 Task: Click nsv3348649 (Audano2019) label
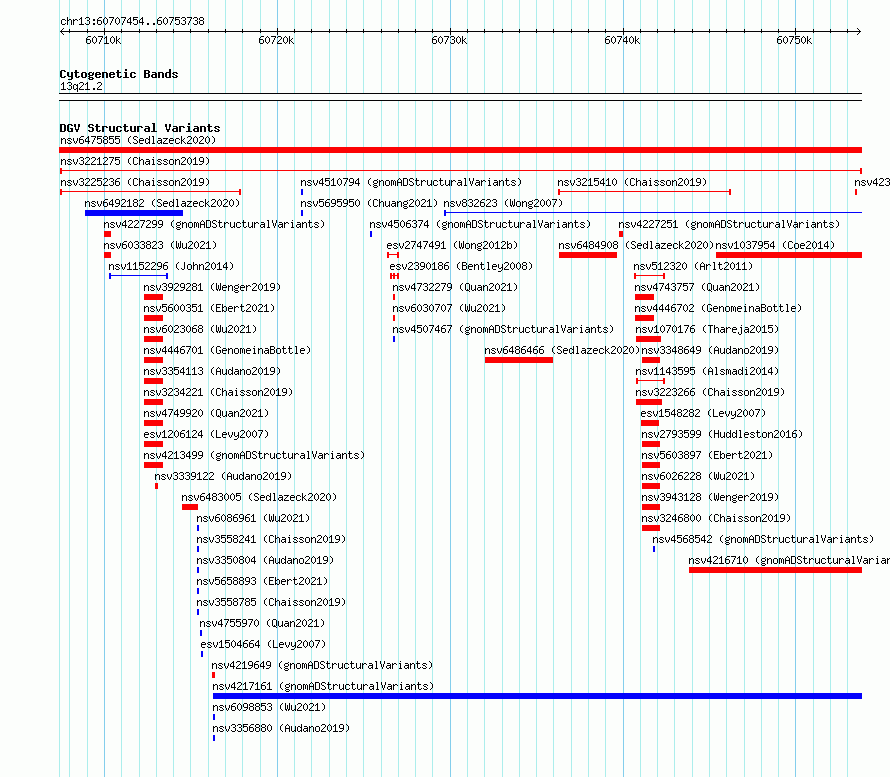click(x=710, y=350)
